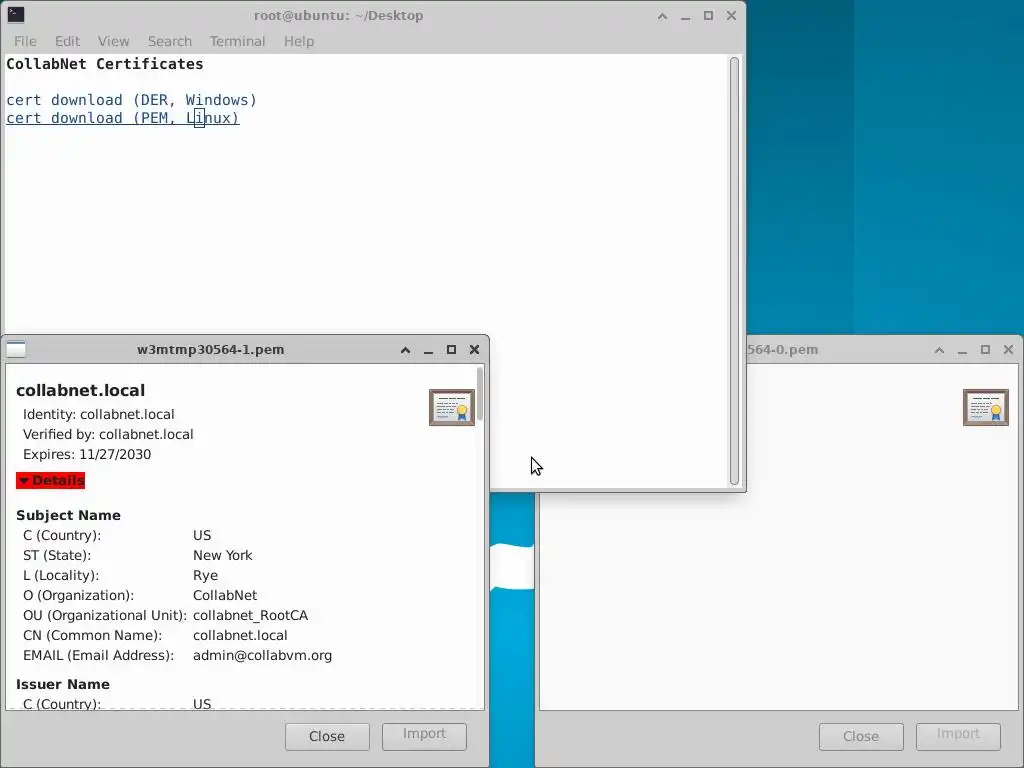Click certificate icon in w3mtmp30564-1.pem window
The height and width of the screenshot is (768, 1024).
tap(451, 408)
